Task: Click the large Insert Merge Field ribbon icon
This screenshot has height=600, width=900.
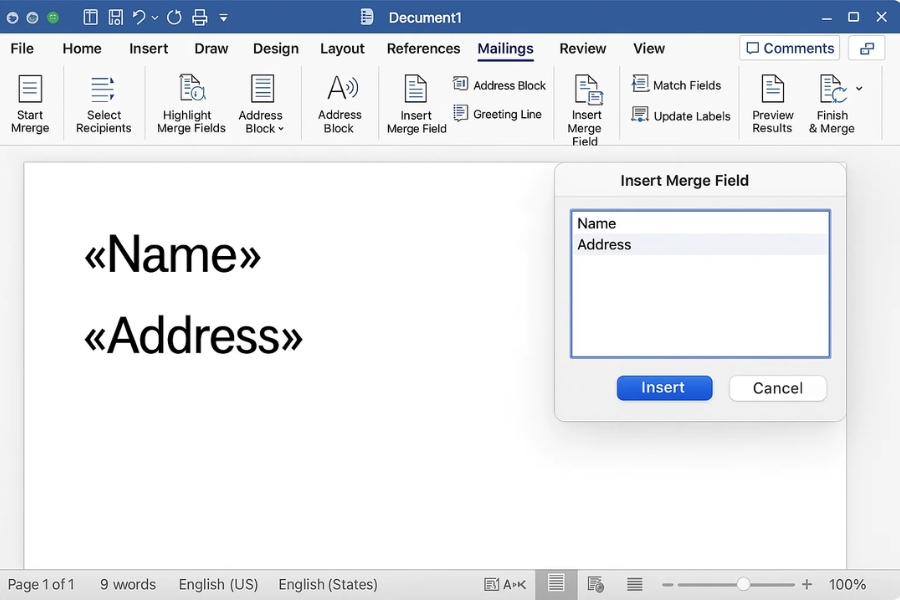Action: (x=586, y=103)
